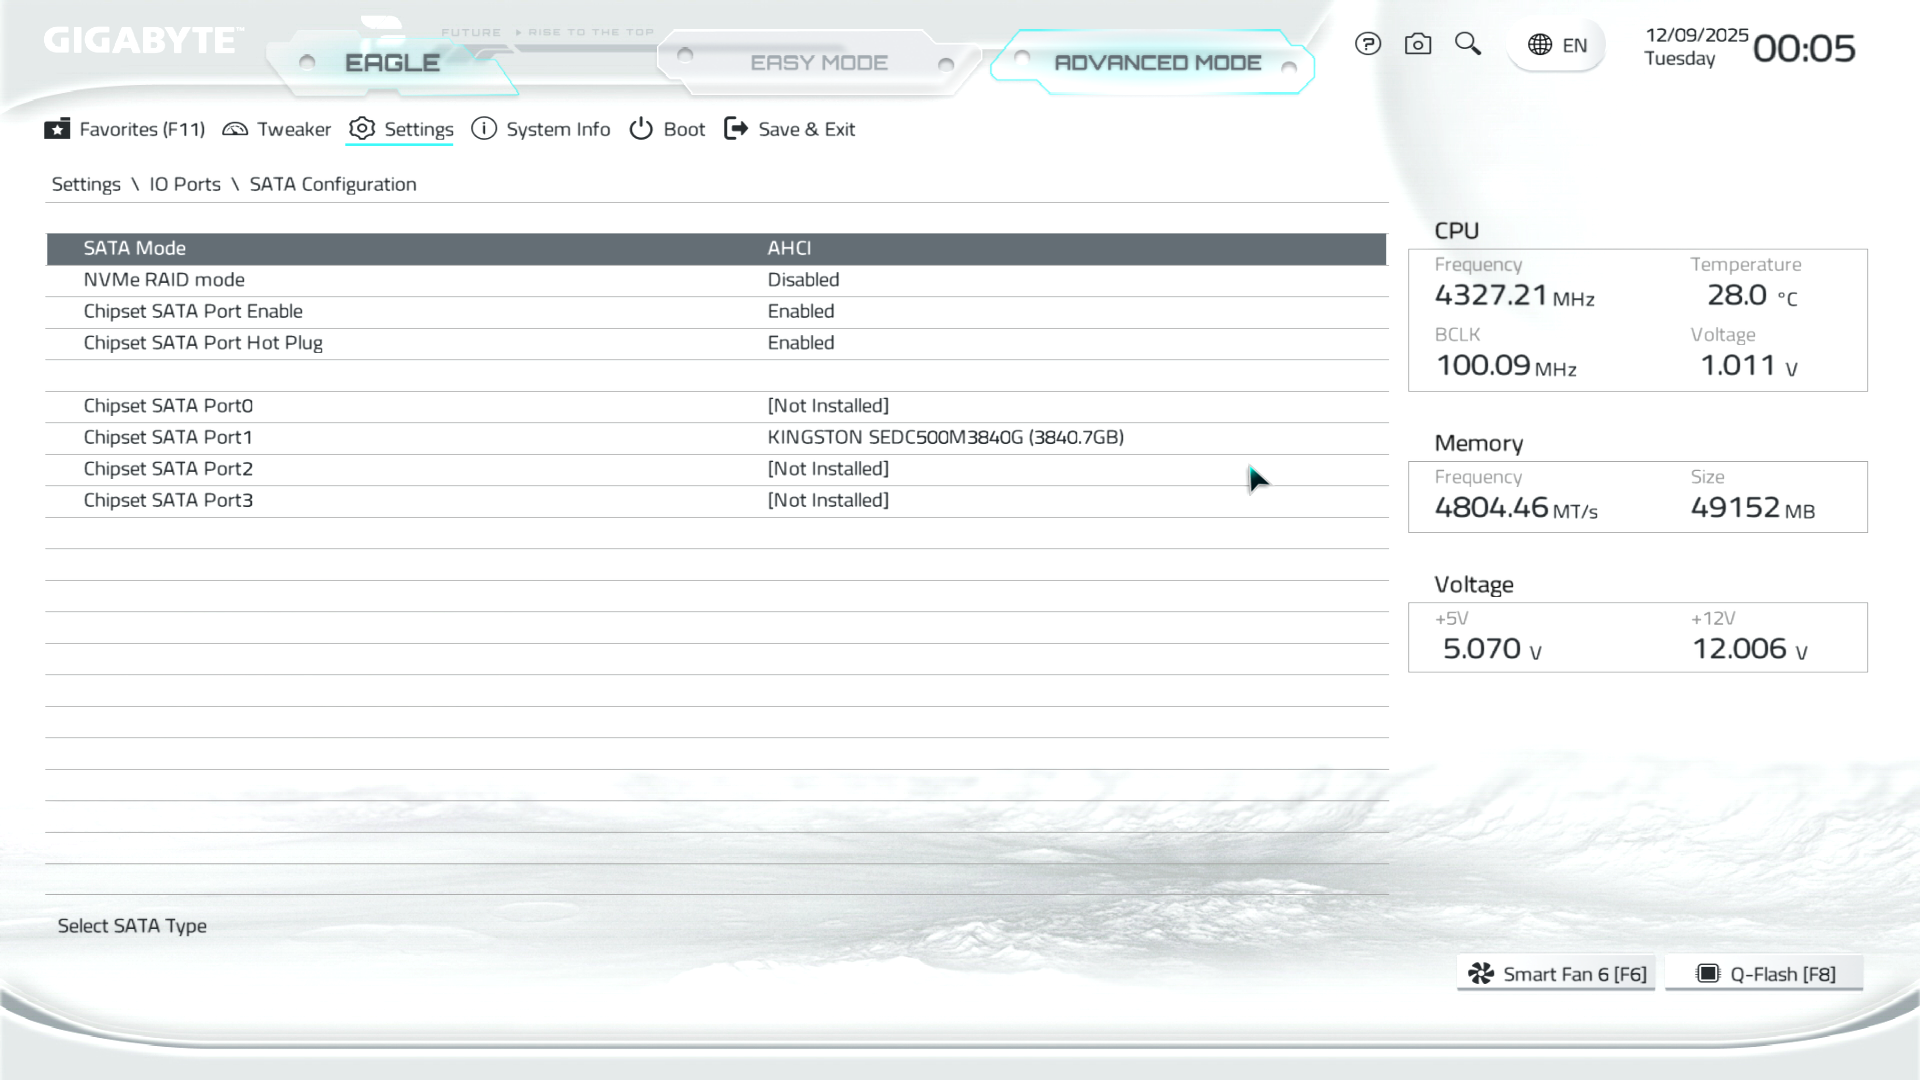
Task: Click the language globe icon
Action: tap(1540, 45)
